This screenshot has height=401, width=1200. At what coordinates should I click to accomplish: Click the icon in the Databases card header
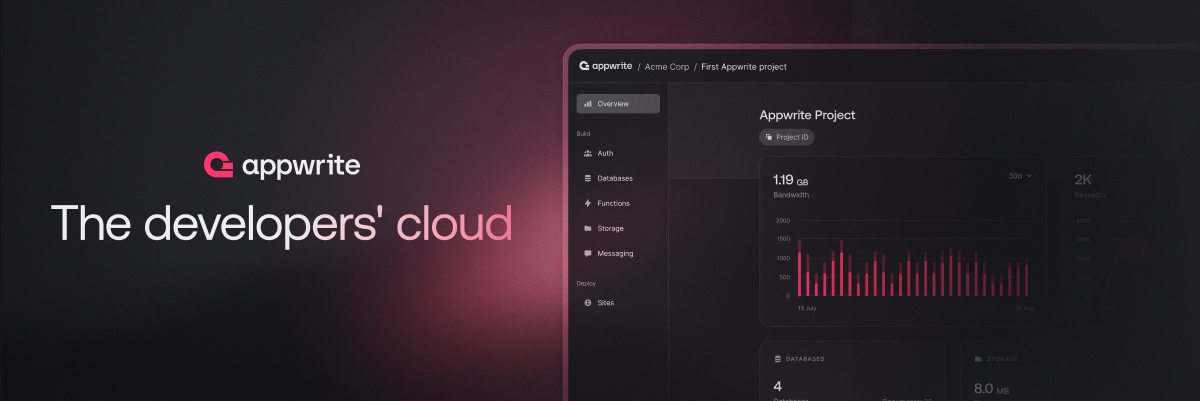coord(777,358)
